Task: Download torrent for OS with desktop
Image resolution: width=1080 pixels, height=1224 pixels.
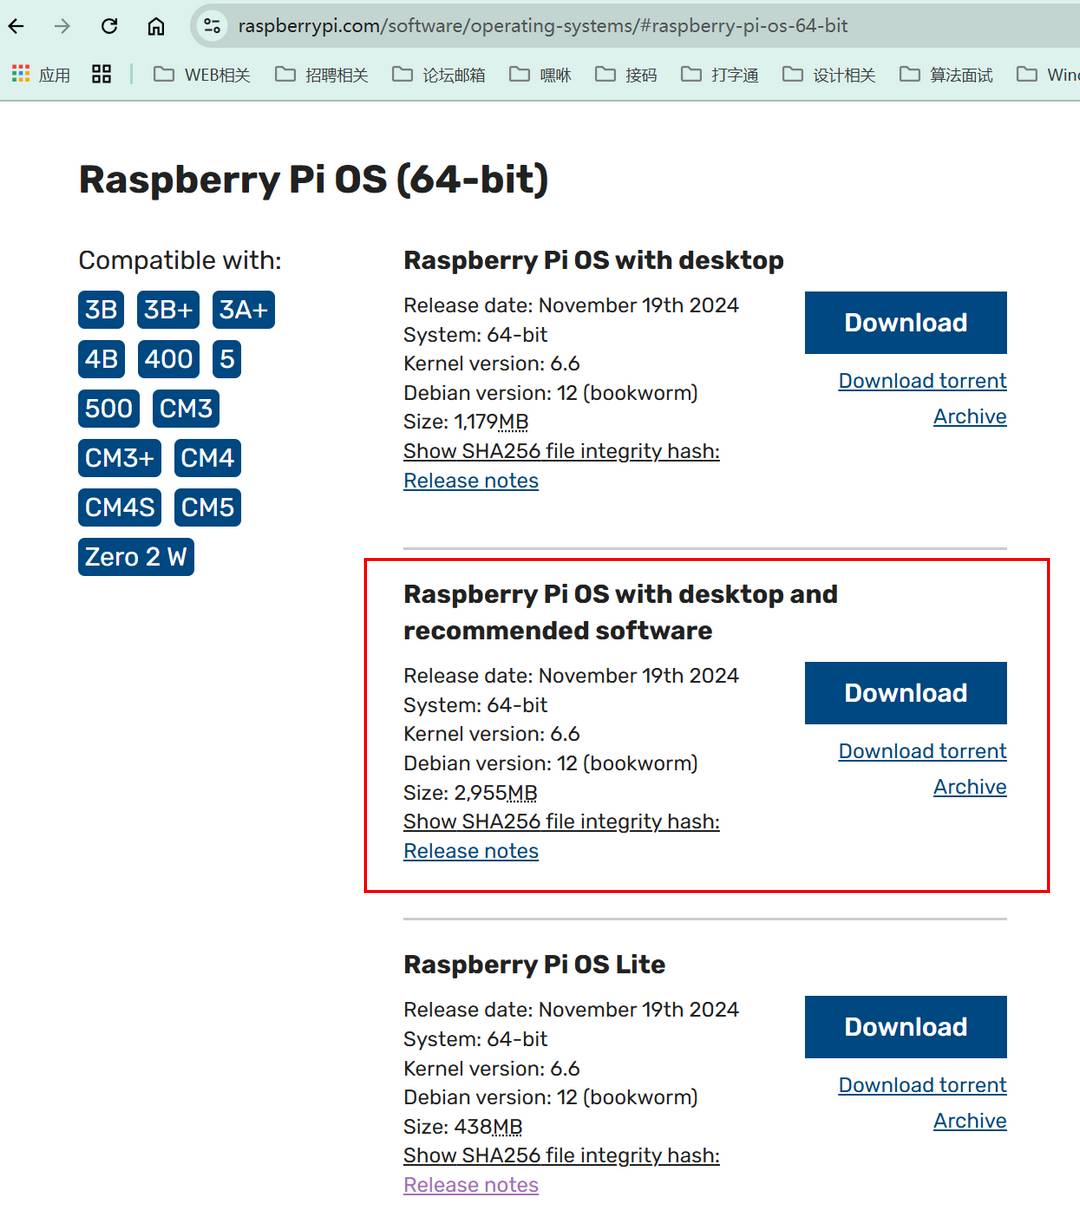Action: coord(922,381)
